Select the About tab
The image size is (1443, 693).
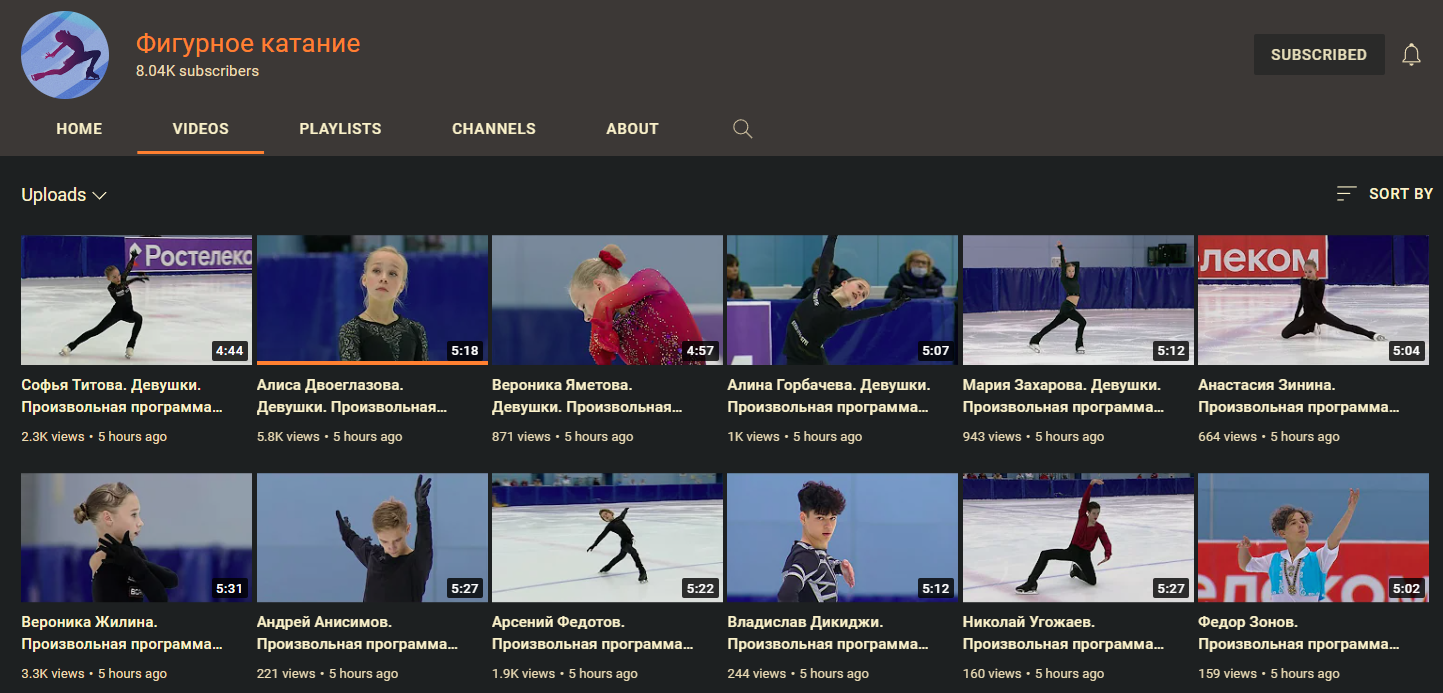[x=632, y=129]
